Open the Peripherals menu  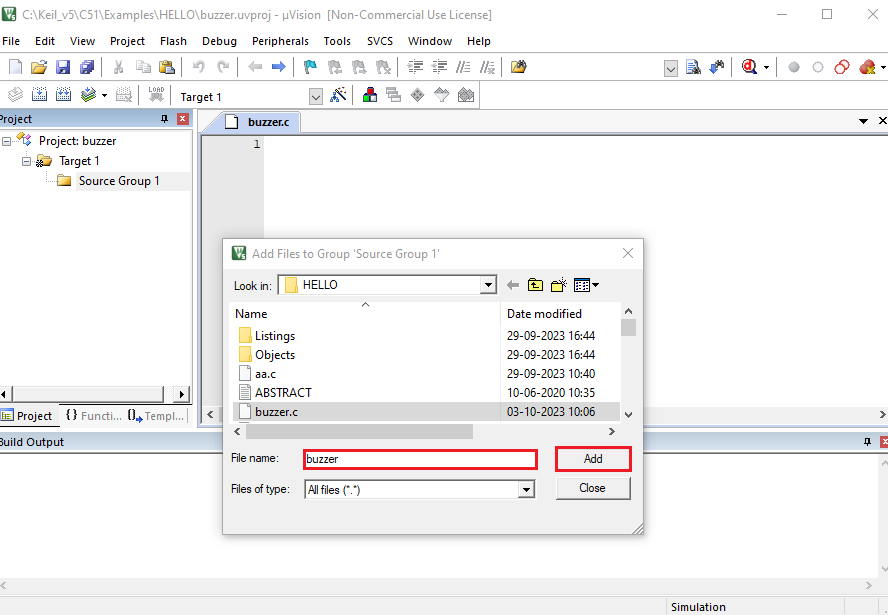coord(280,41)
